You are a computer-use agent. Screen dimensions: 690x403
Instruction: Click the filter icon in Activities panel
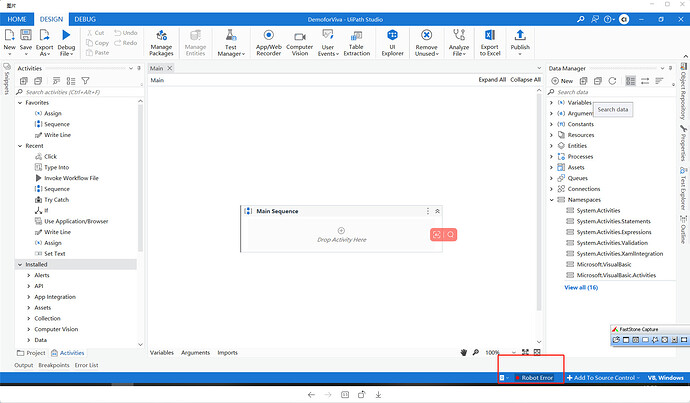(85, 81)
